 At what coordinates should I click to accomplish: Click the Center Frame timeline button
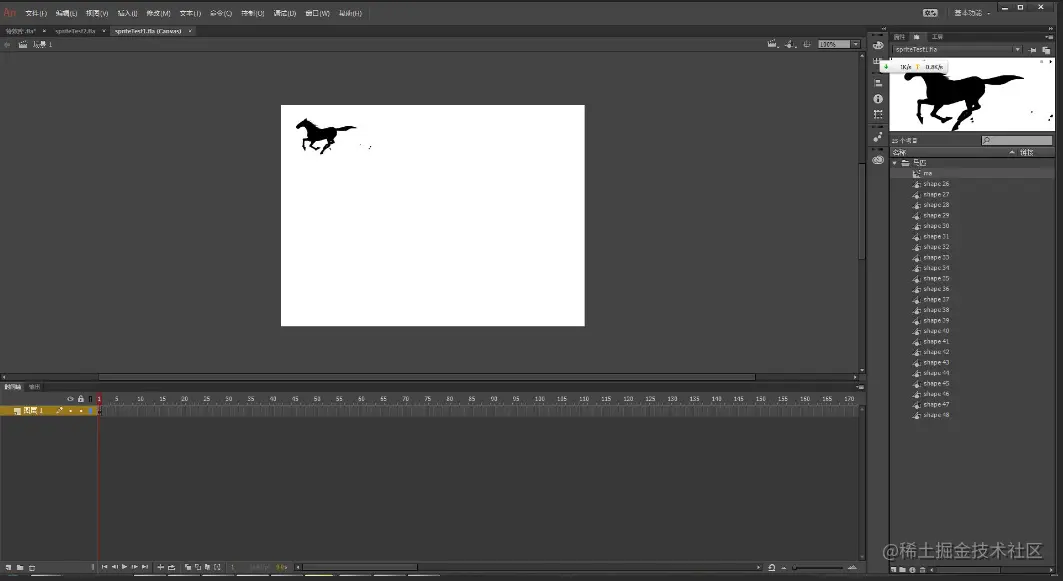point(161,567)
